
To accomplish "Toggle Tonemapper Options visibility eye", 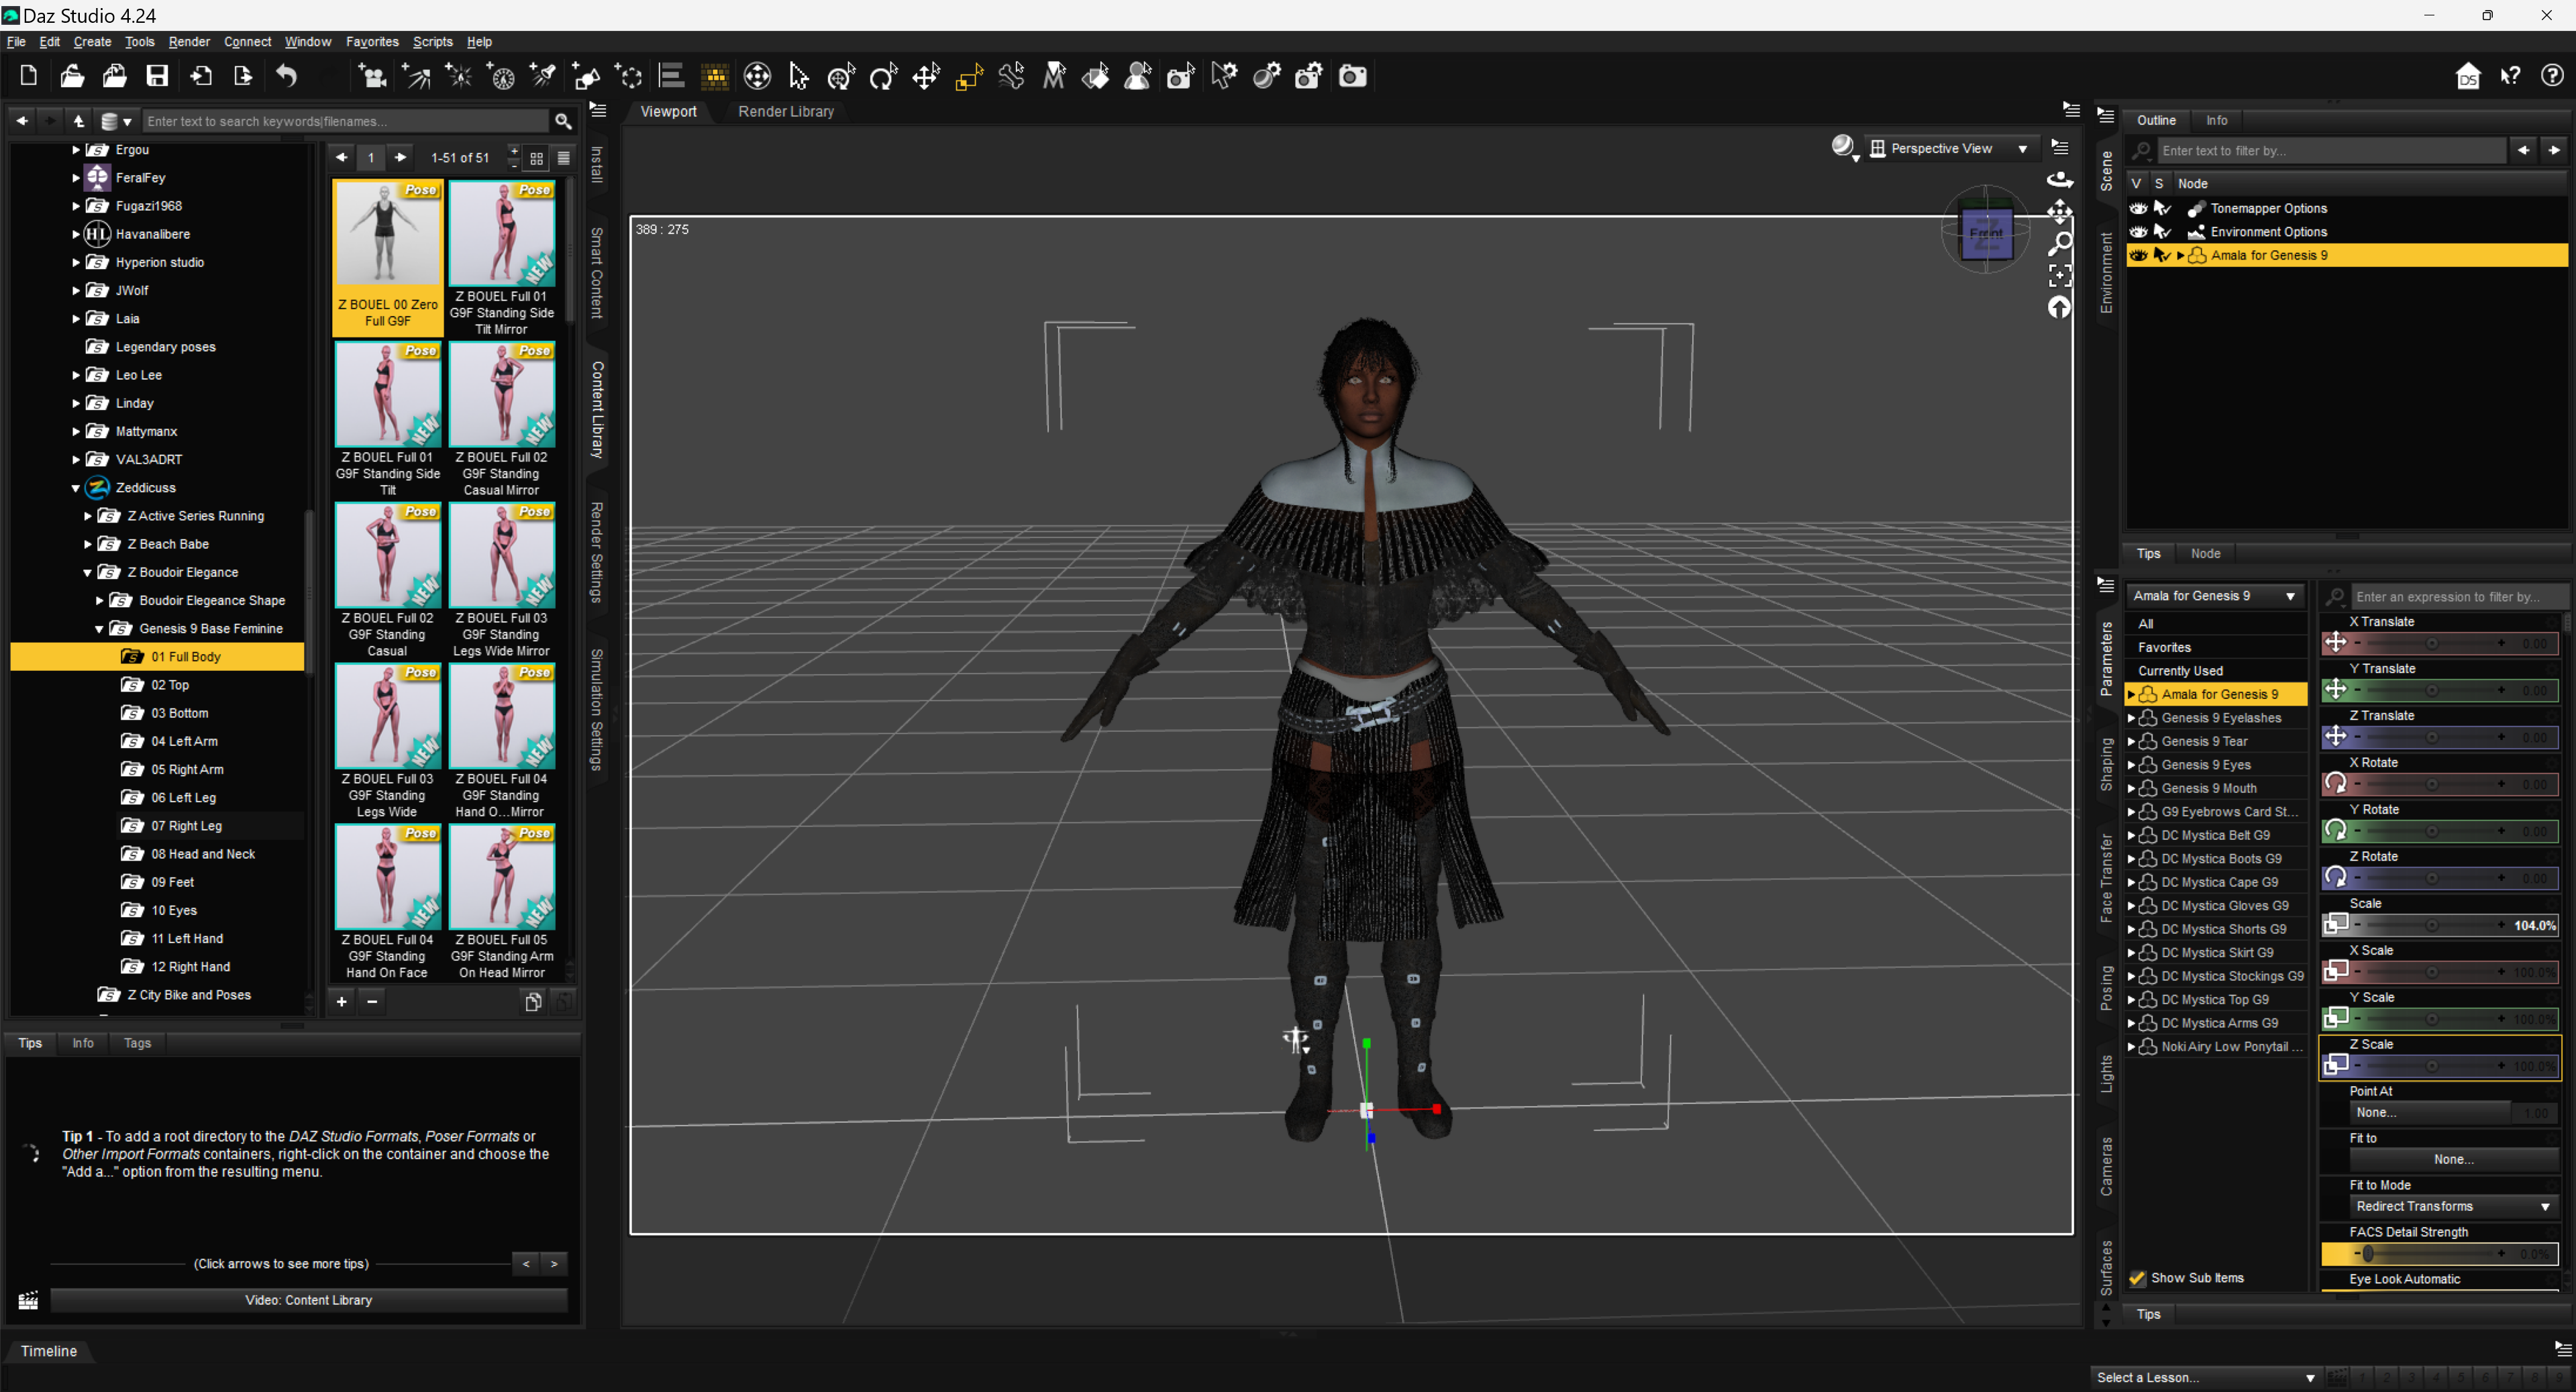I will point(2138,208).
